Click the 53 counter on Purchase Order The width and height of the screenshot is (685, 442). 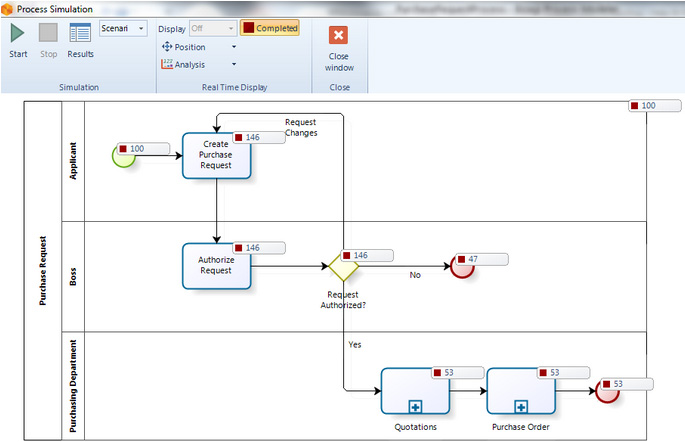coord(564,373)
